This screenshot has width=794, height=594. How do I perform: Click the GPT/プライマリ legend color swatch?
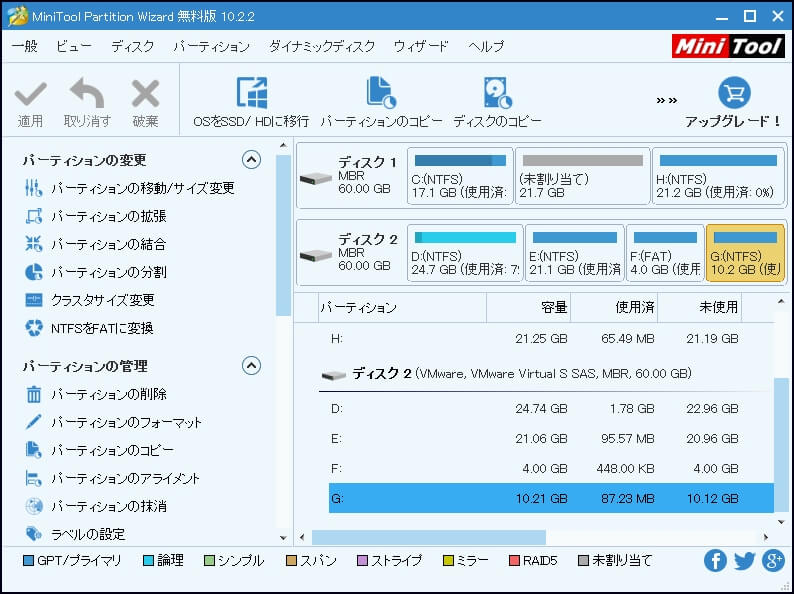[x=29, y=561]
